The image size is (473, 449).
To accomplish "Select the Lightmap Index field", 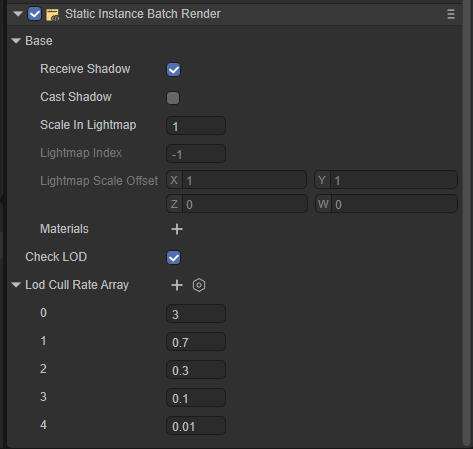I will pyautogui.click(x=196, y=154).
